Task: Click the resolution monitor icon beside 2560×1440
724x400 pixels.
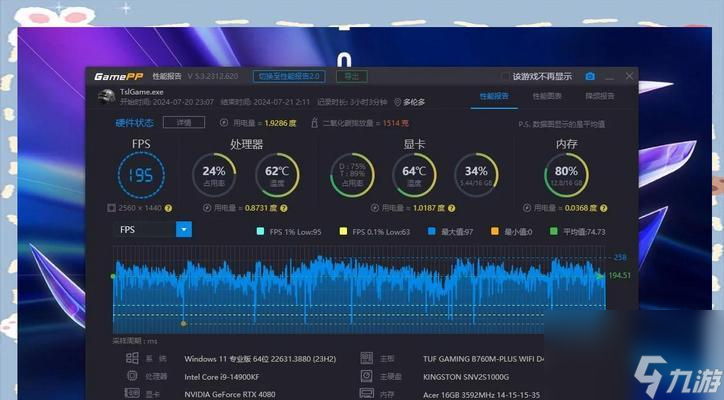Action: 111,208
